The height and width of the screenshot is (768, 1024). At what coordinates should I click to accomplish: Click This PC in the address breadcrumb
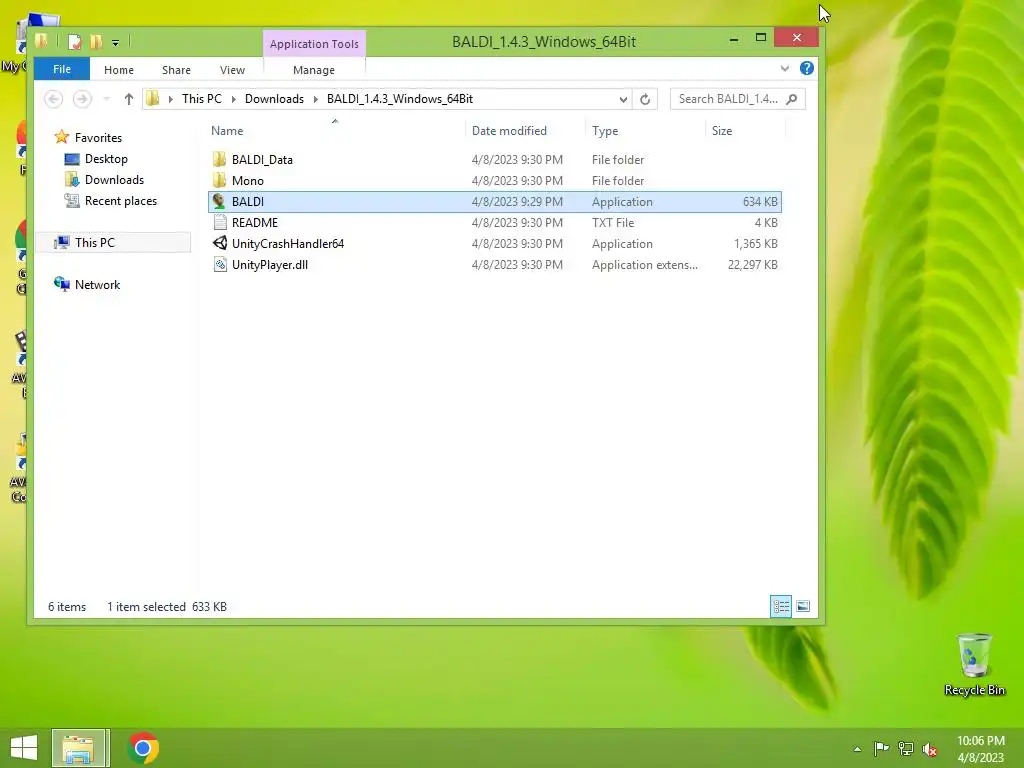click(x=202, y=99)
